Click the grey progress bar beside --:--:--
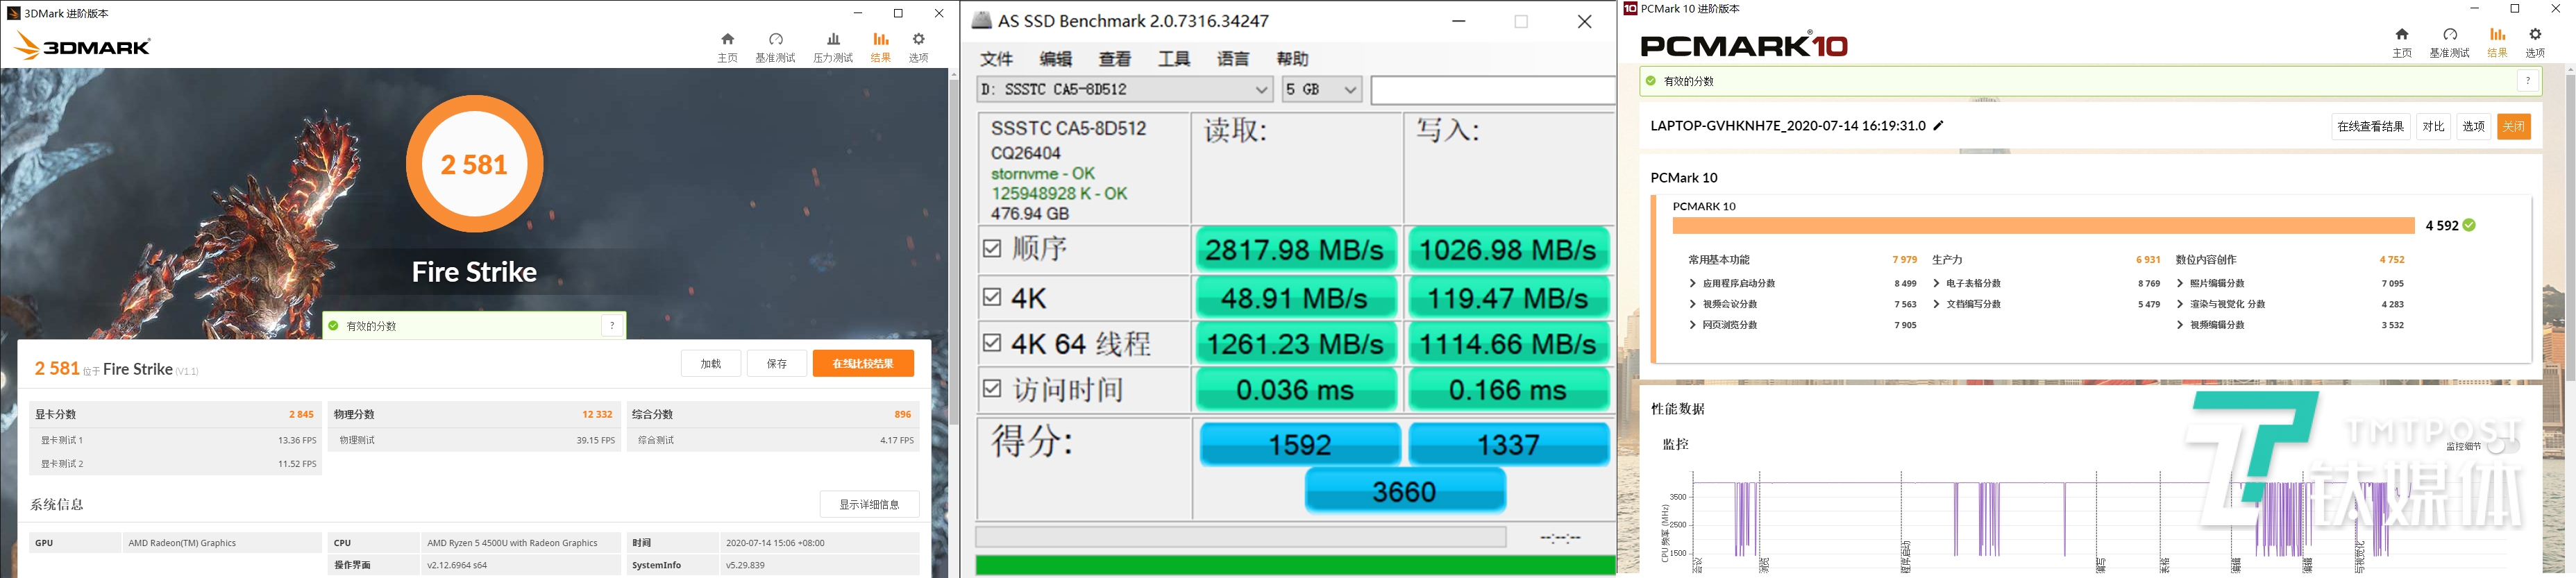 [1241, 537]
